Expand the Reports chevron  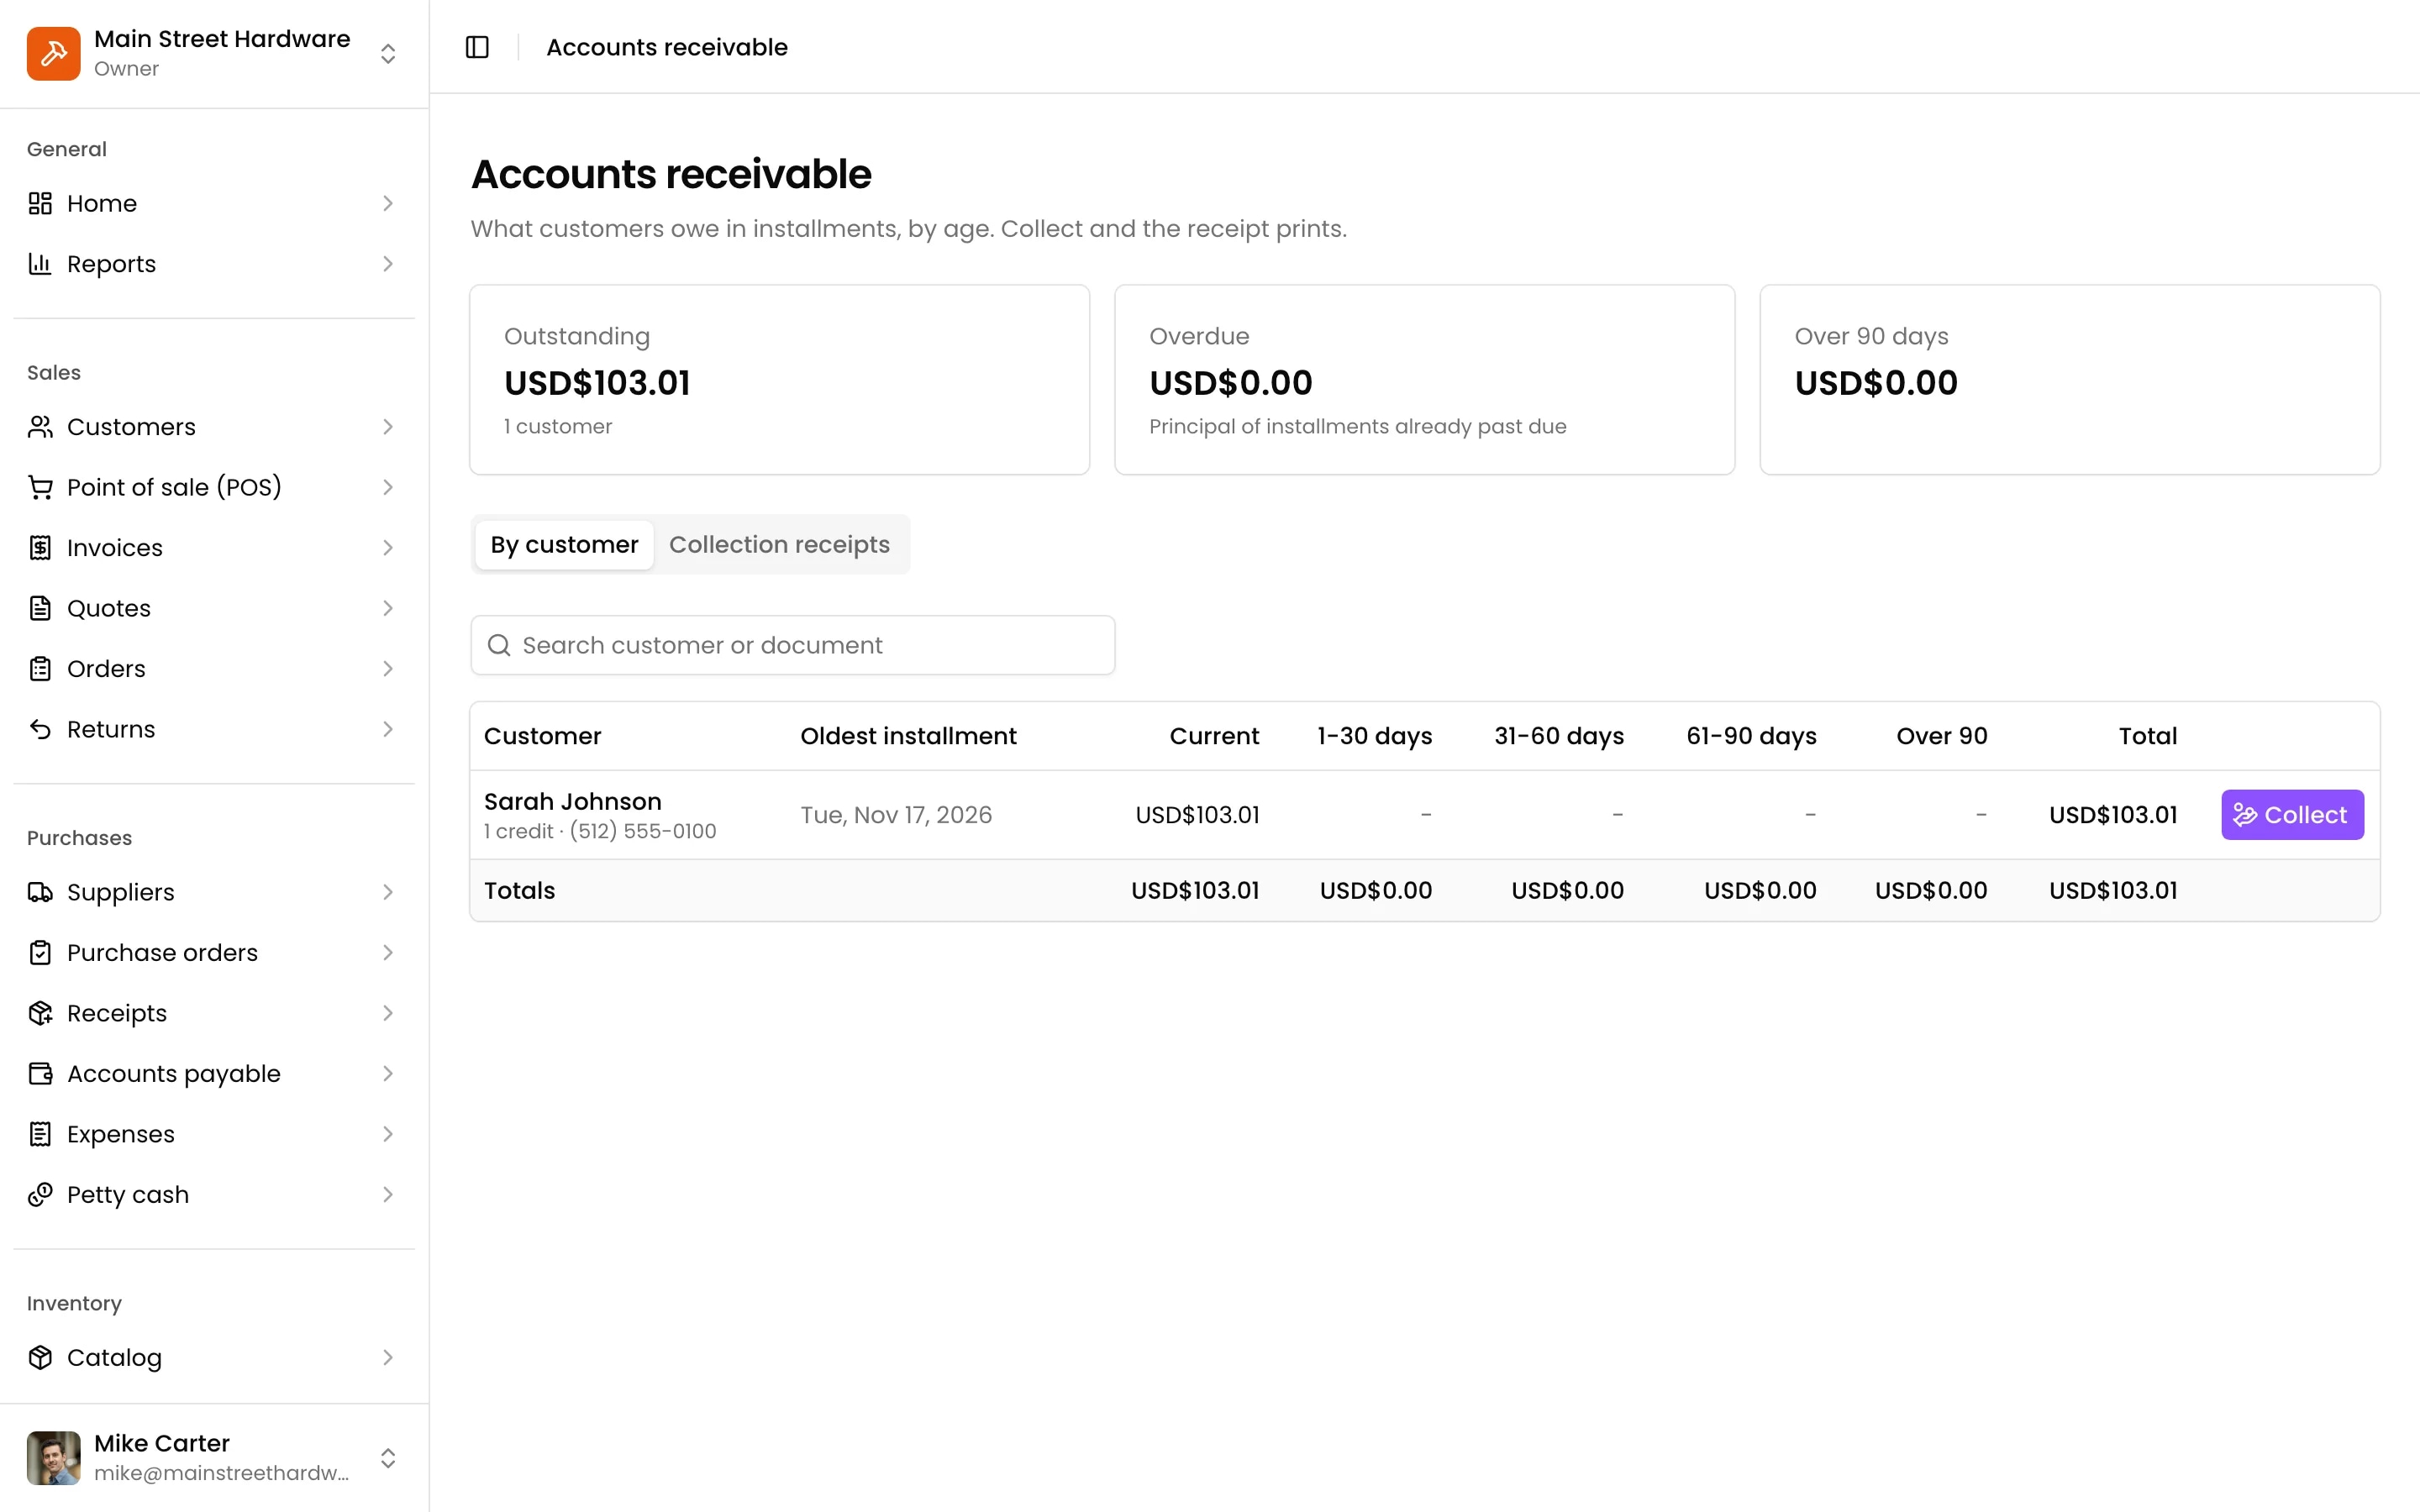coord(388,264)
